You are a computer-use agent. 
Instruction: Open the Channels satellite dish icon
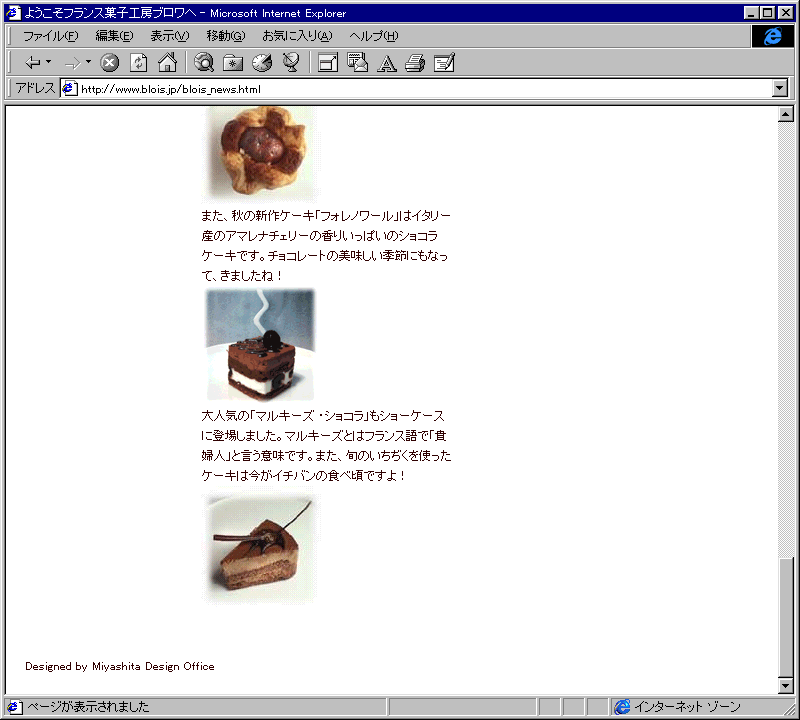point(291,63)
